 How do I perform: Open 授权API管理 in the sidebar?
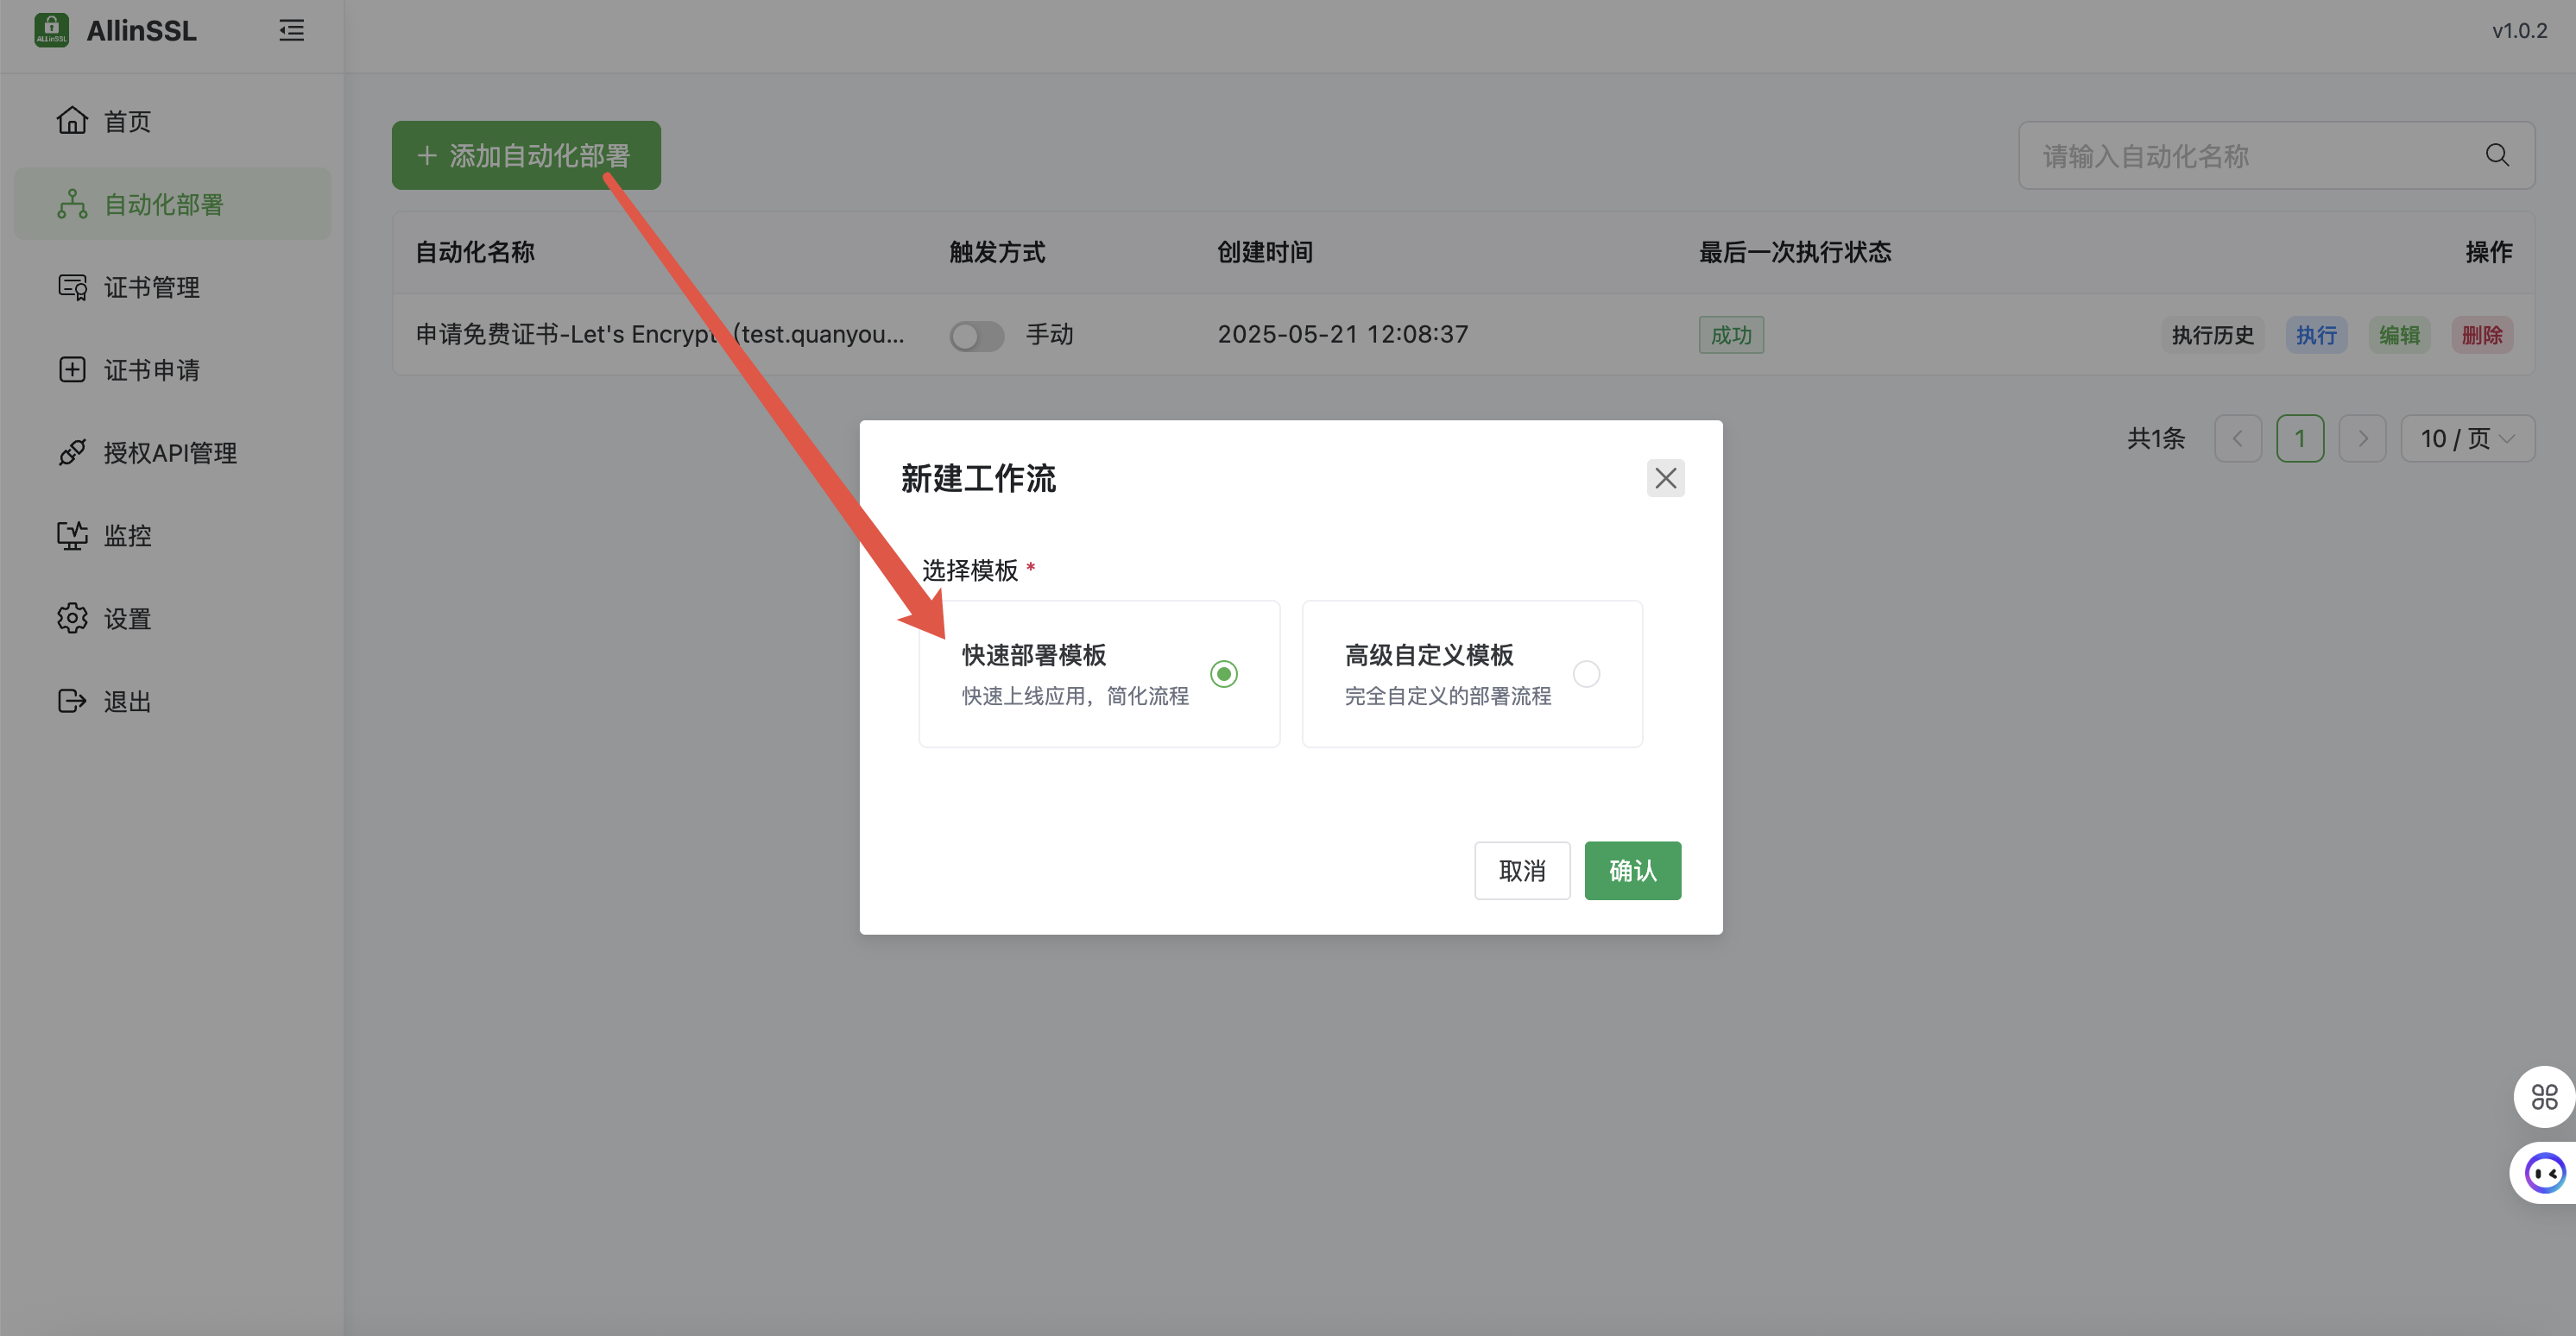[x=170, y=453]
